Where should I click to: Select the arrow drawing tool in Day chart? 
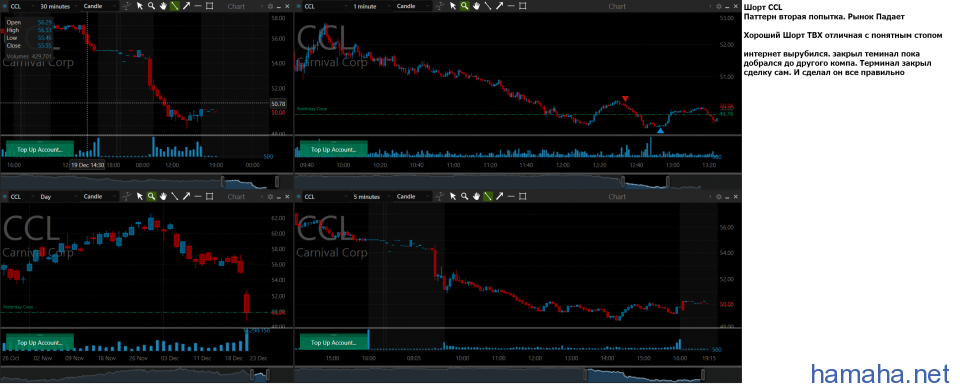point(186,196)
